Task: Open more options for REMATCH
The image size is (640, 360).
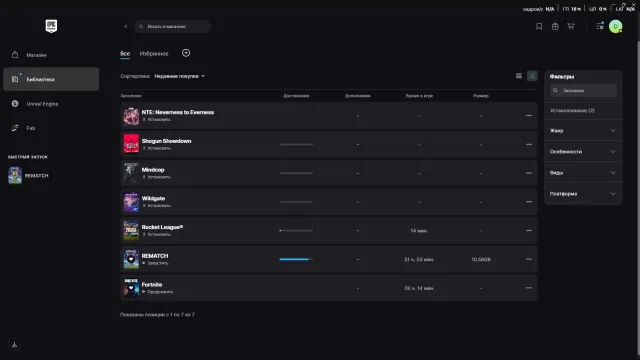Action: pyautogui.click(x=529, y=259)
